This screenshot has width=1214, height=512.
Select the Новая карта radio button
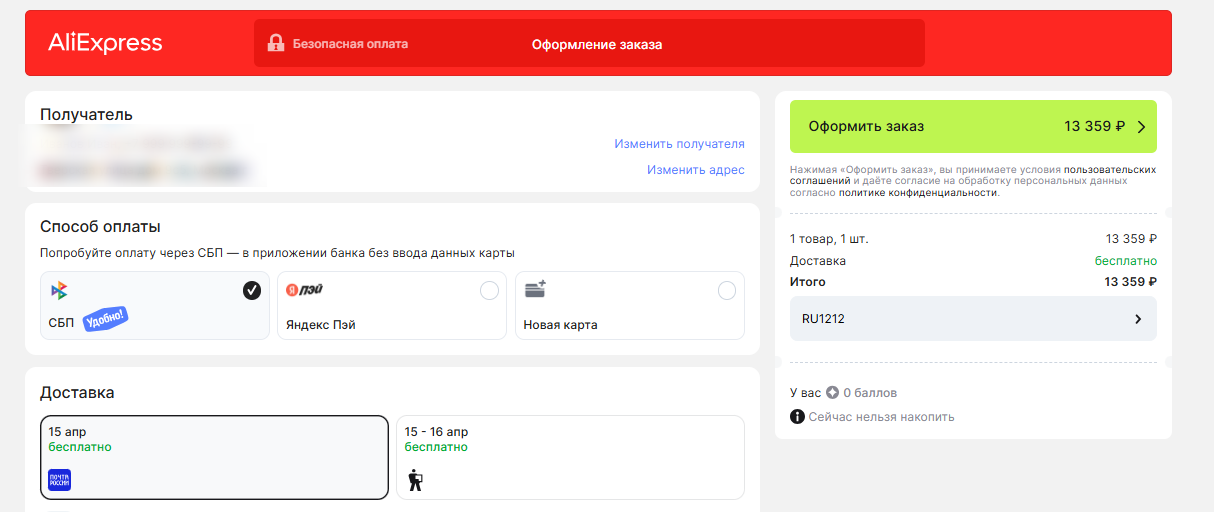click(727, 291)
